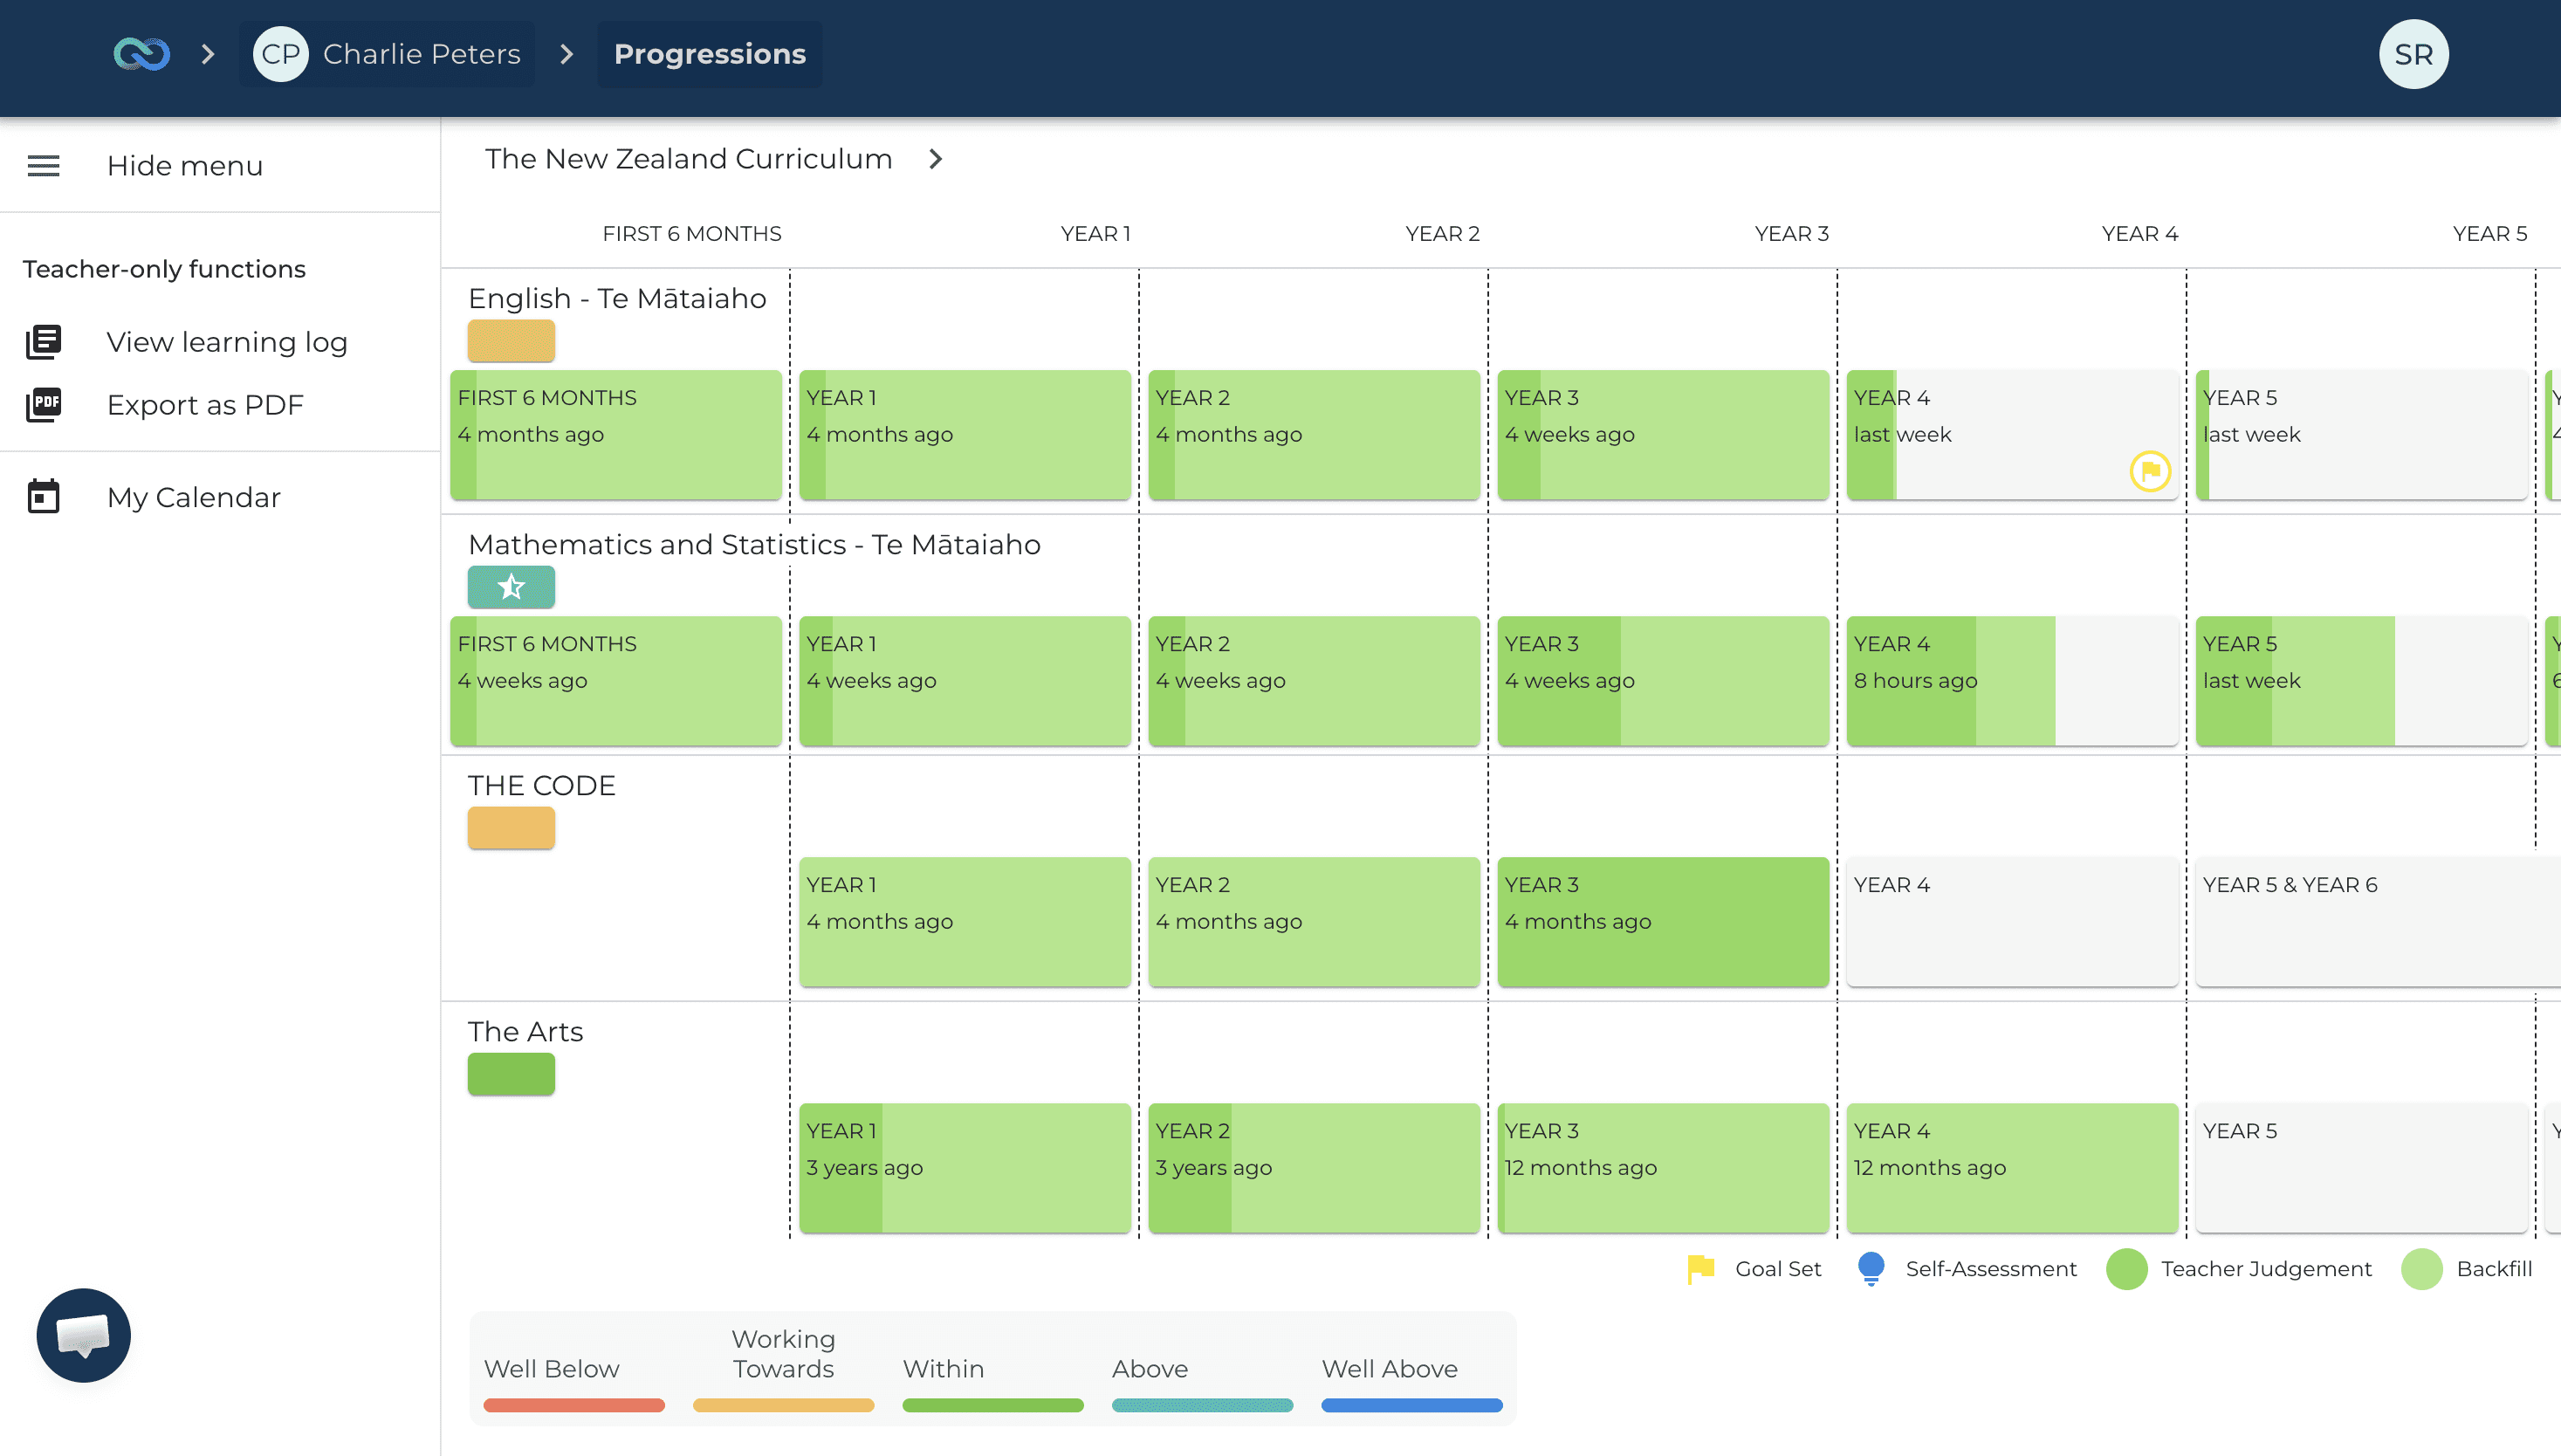Open THE CODE Year 3 card
The height and width of the screenshot is (1456, 2561).
[x=1662, y=921]
